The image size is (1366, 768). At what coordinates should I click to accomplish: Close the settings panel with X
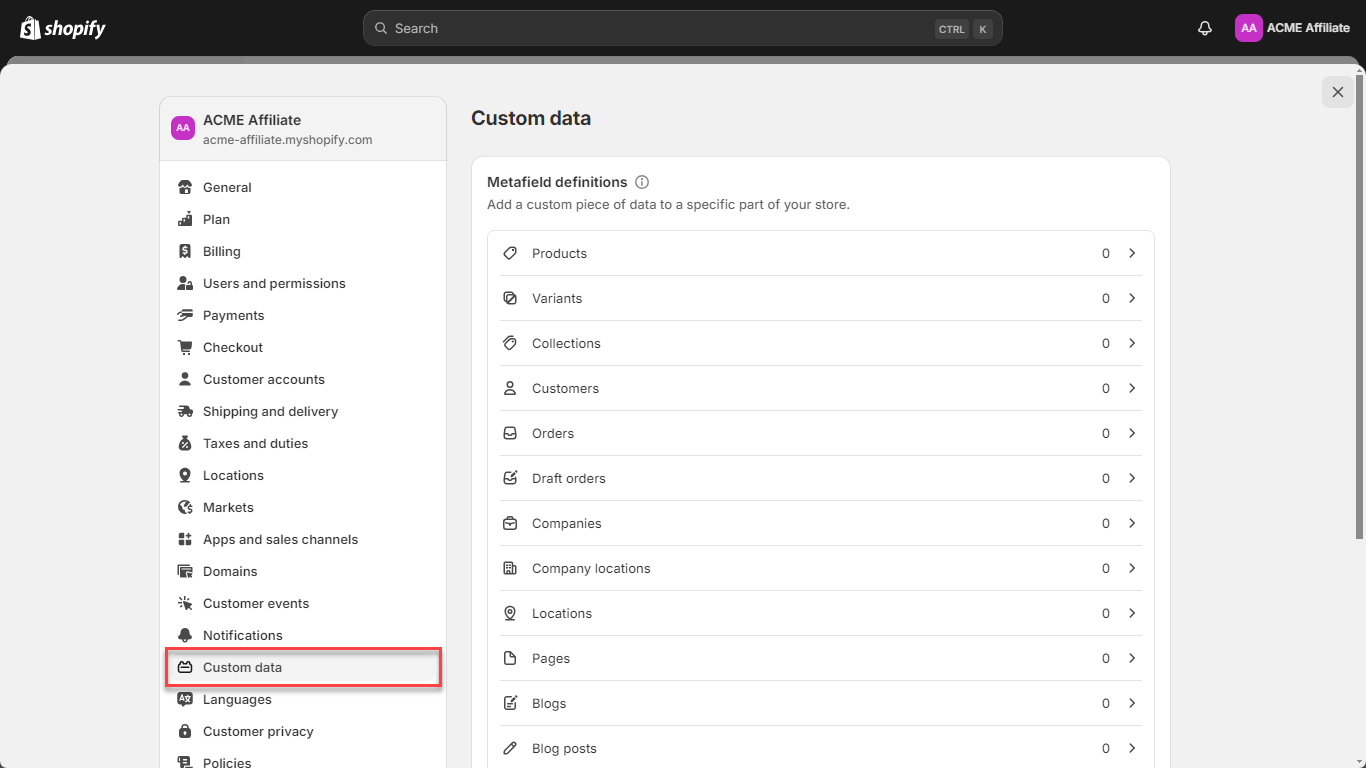pos(1338,92)
